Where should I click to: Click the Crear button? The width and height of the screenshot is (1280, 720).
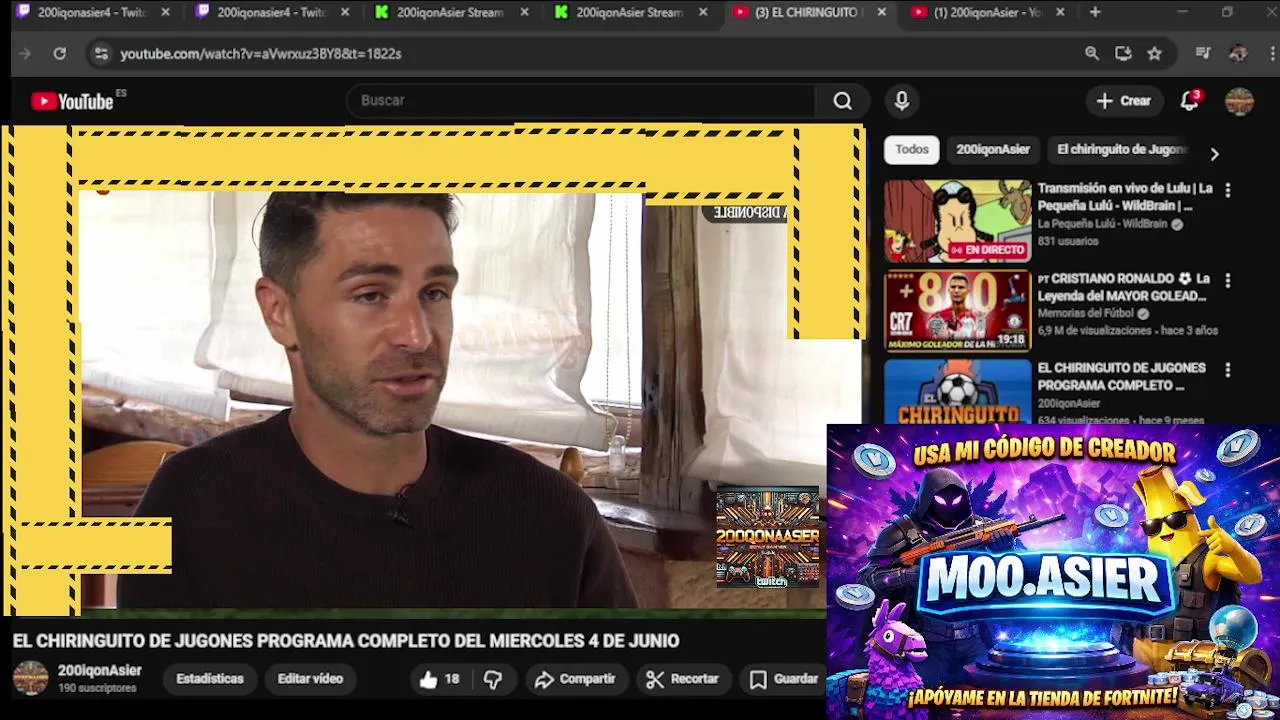(x=1123, y=101)
